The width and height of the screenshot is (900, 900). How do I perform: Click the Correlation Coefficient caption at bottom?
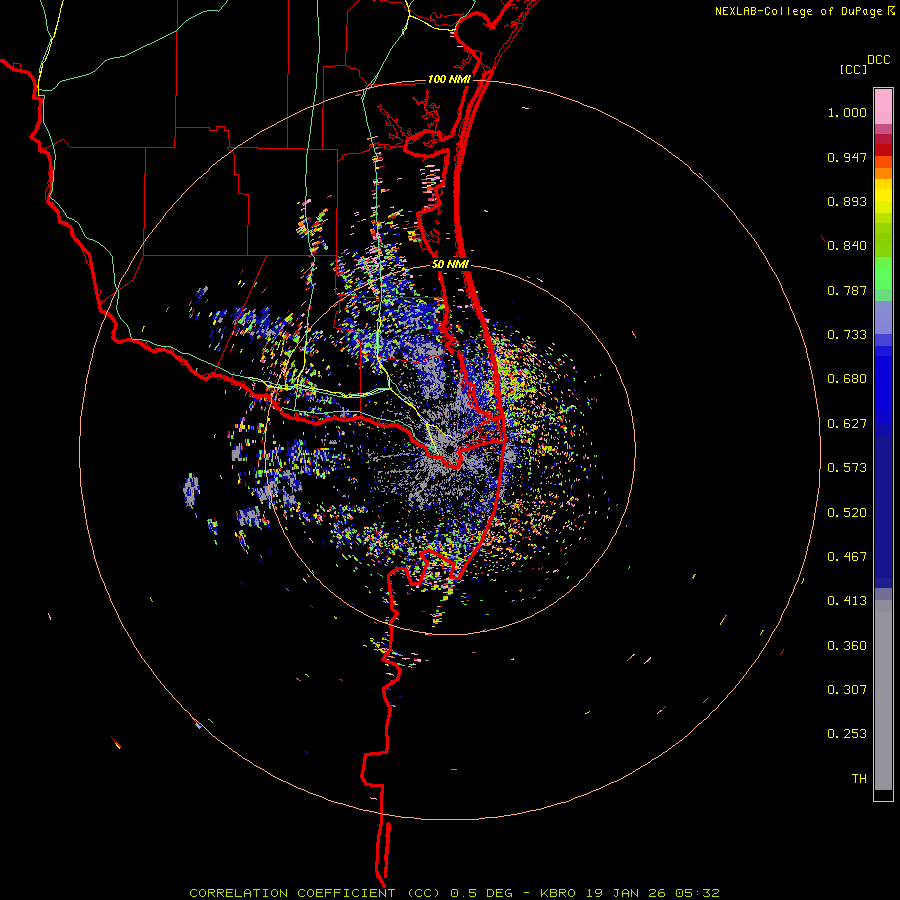(454, 893)
